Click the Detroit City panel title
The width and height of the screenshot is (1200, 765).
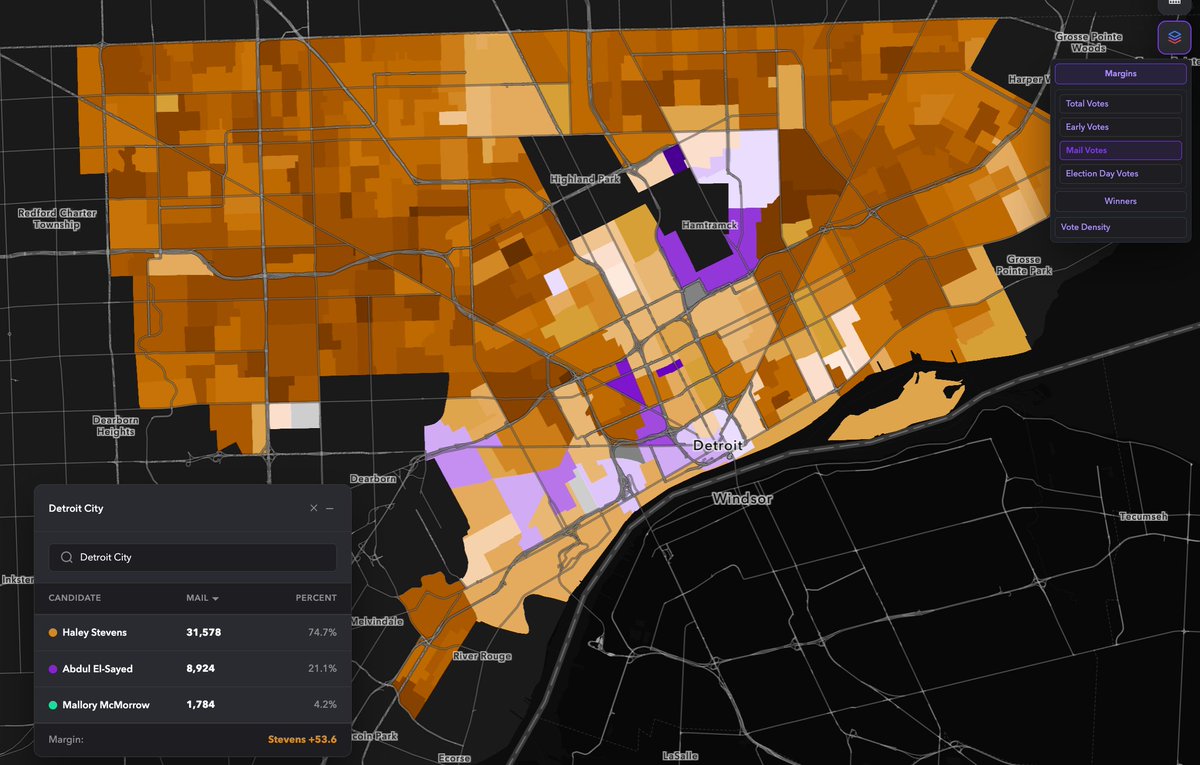pyautogui.click(x=76, y=508)
